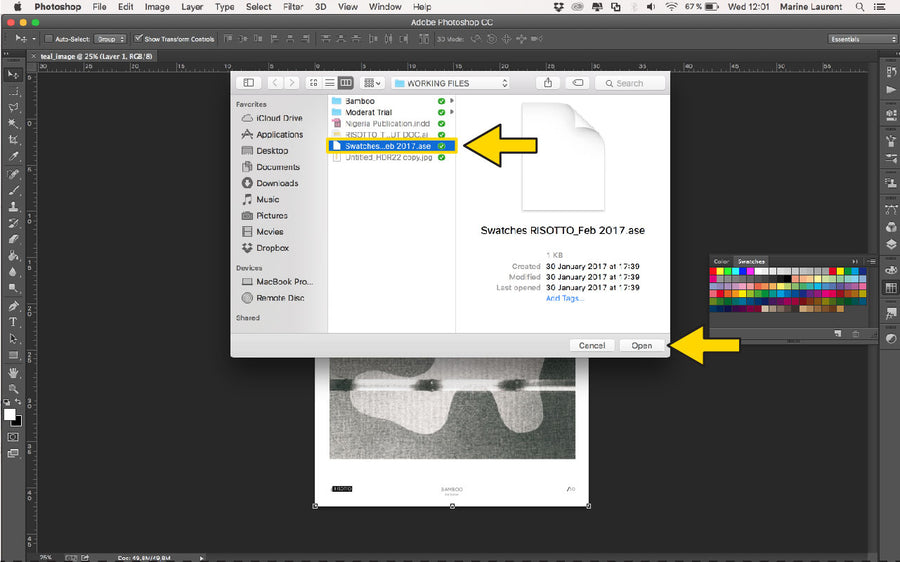The image size is (900, 562).
Task: Select the Crop tool
Action: click(x=13, y=140)
